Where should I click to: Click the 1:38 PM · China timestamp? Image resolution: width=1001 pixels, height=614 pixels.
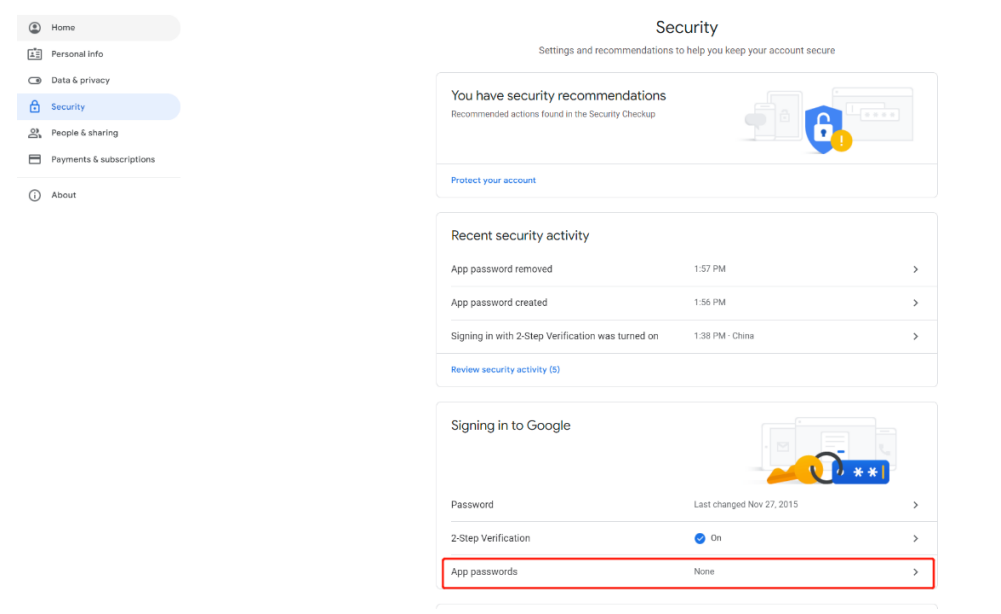pyautogui.click(x=723, y=336)
